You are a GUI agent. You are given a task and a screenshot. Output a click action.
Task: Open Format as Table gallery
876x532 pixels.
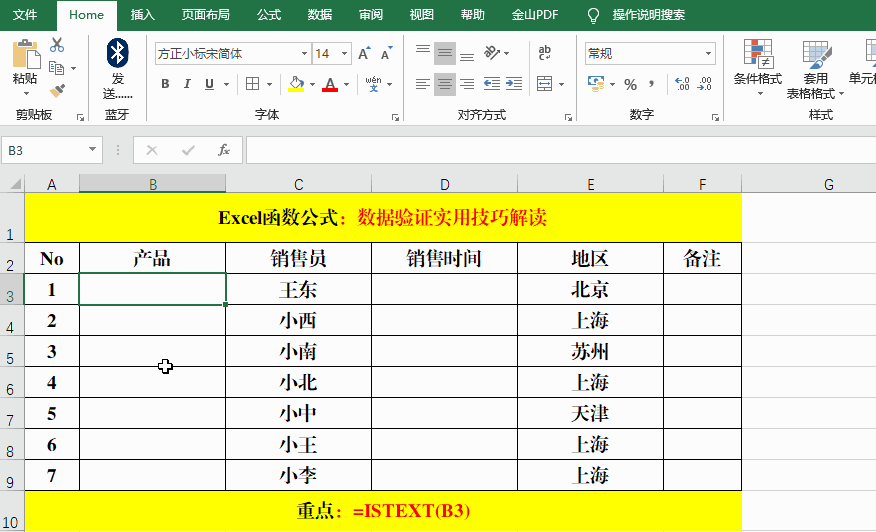pyautogui.click(x=815, y=70)
